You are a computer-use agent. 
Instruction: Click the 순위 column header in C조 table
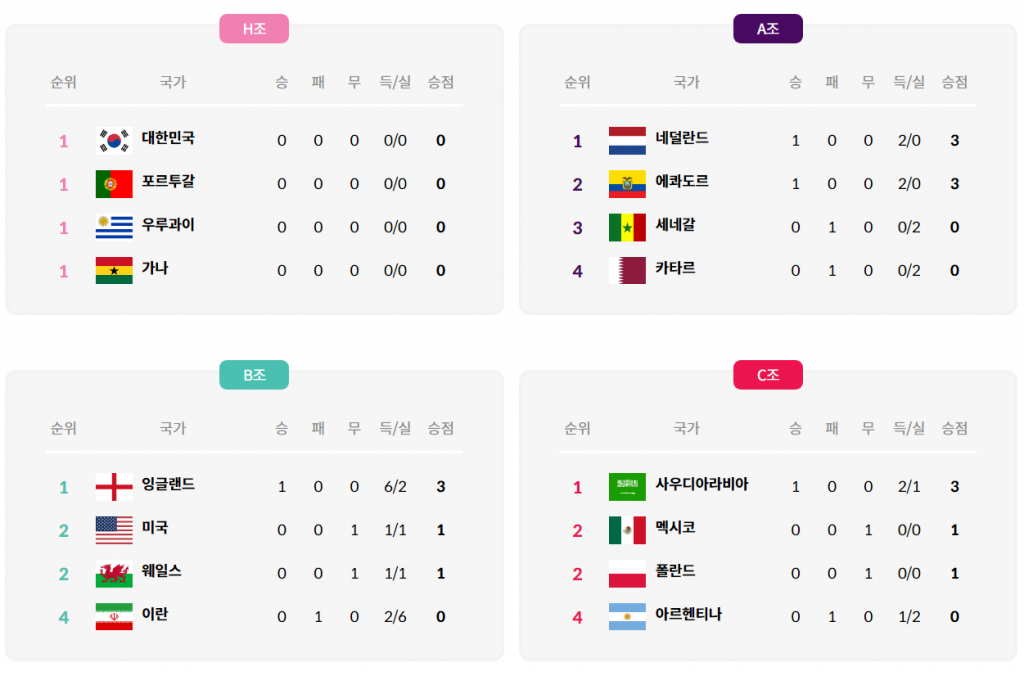coord(577,428)
